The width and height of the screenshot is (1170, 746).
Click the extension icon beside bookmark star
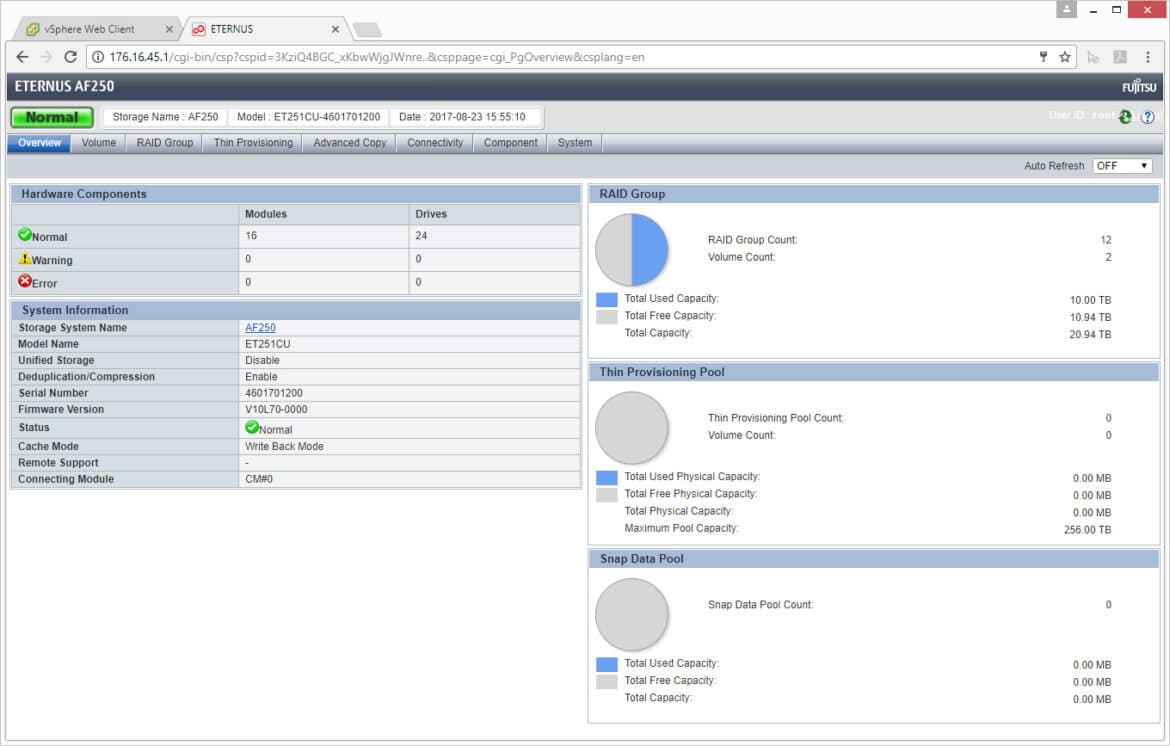[1093, 57]
